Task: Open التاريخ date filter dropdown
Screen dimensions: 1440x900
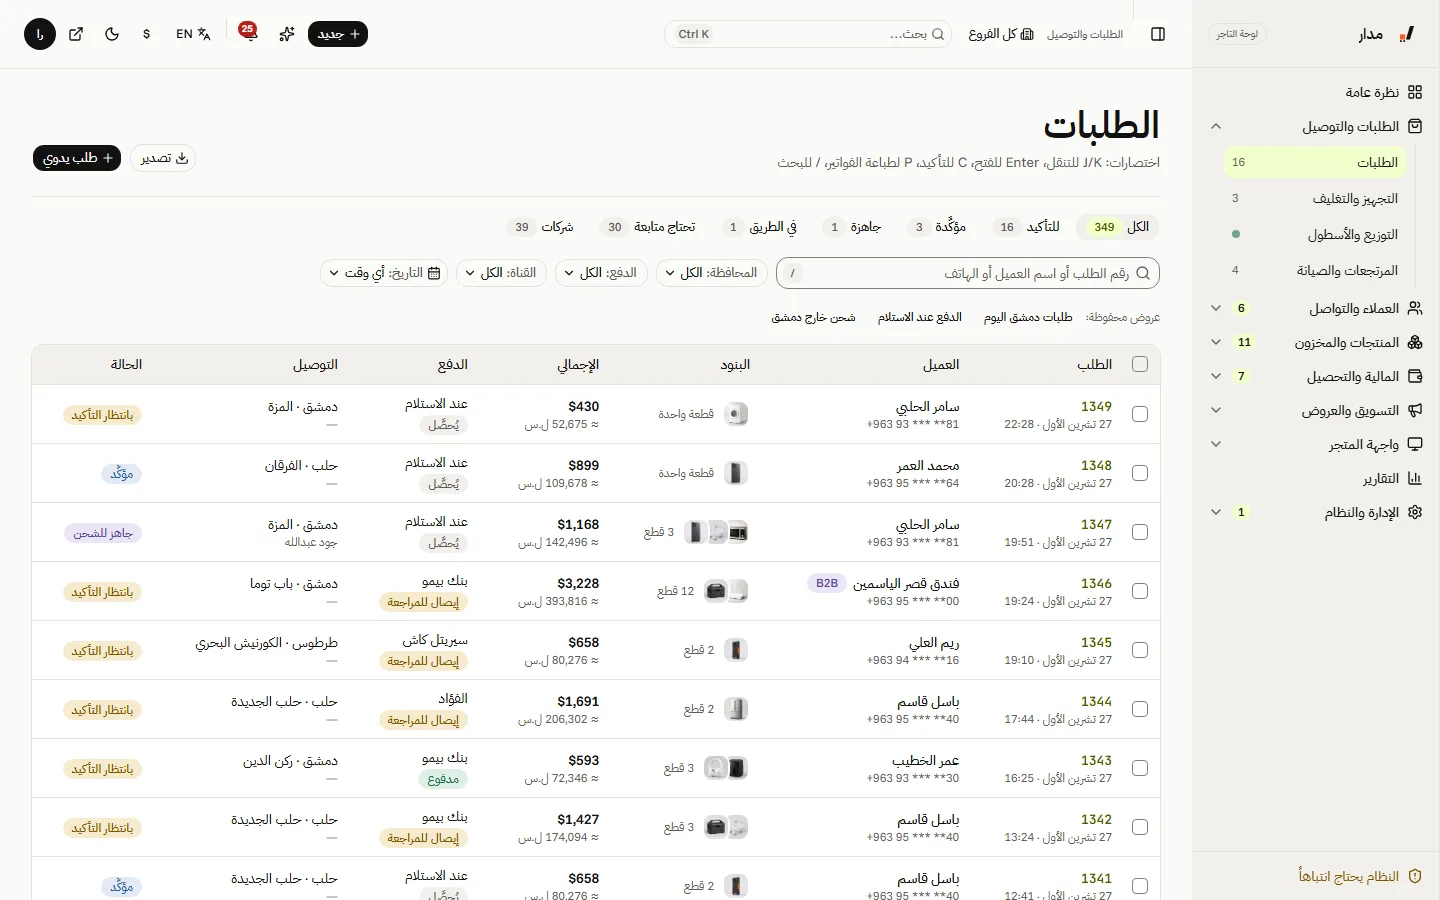Action: pos(384,273)
